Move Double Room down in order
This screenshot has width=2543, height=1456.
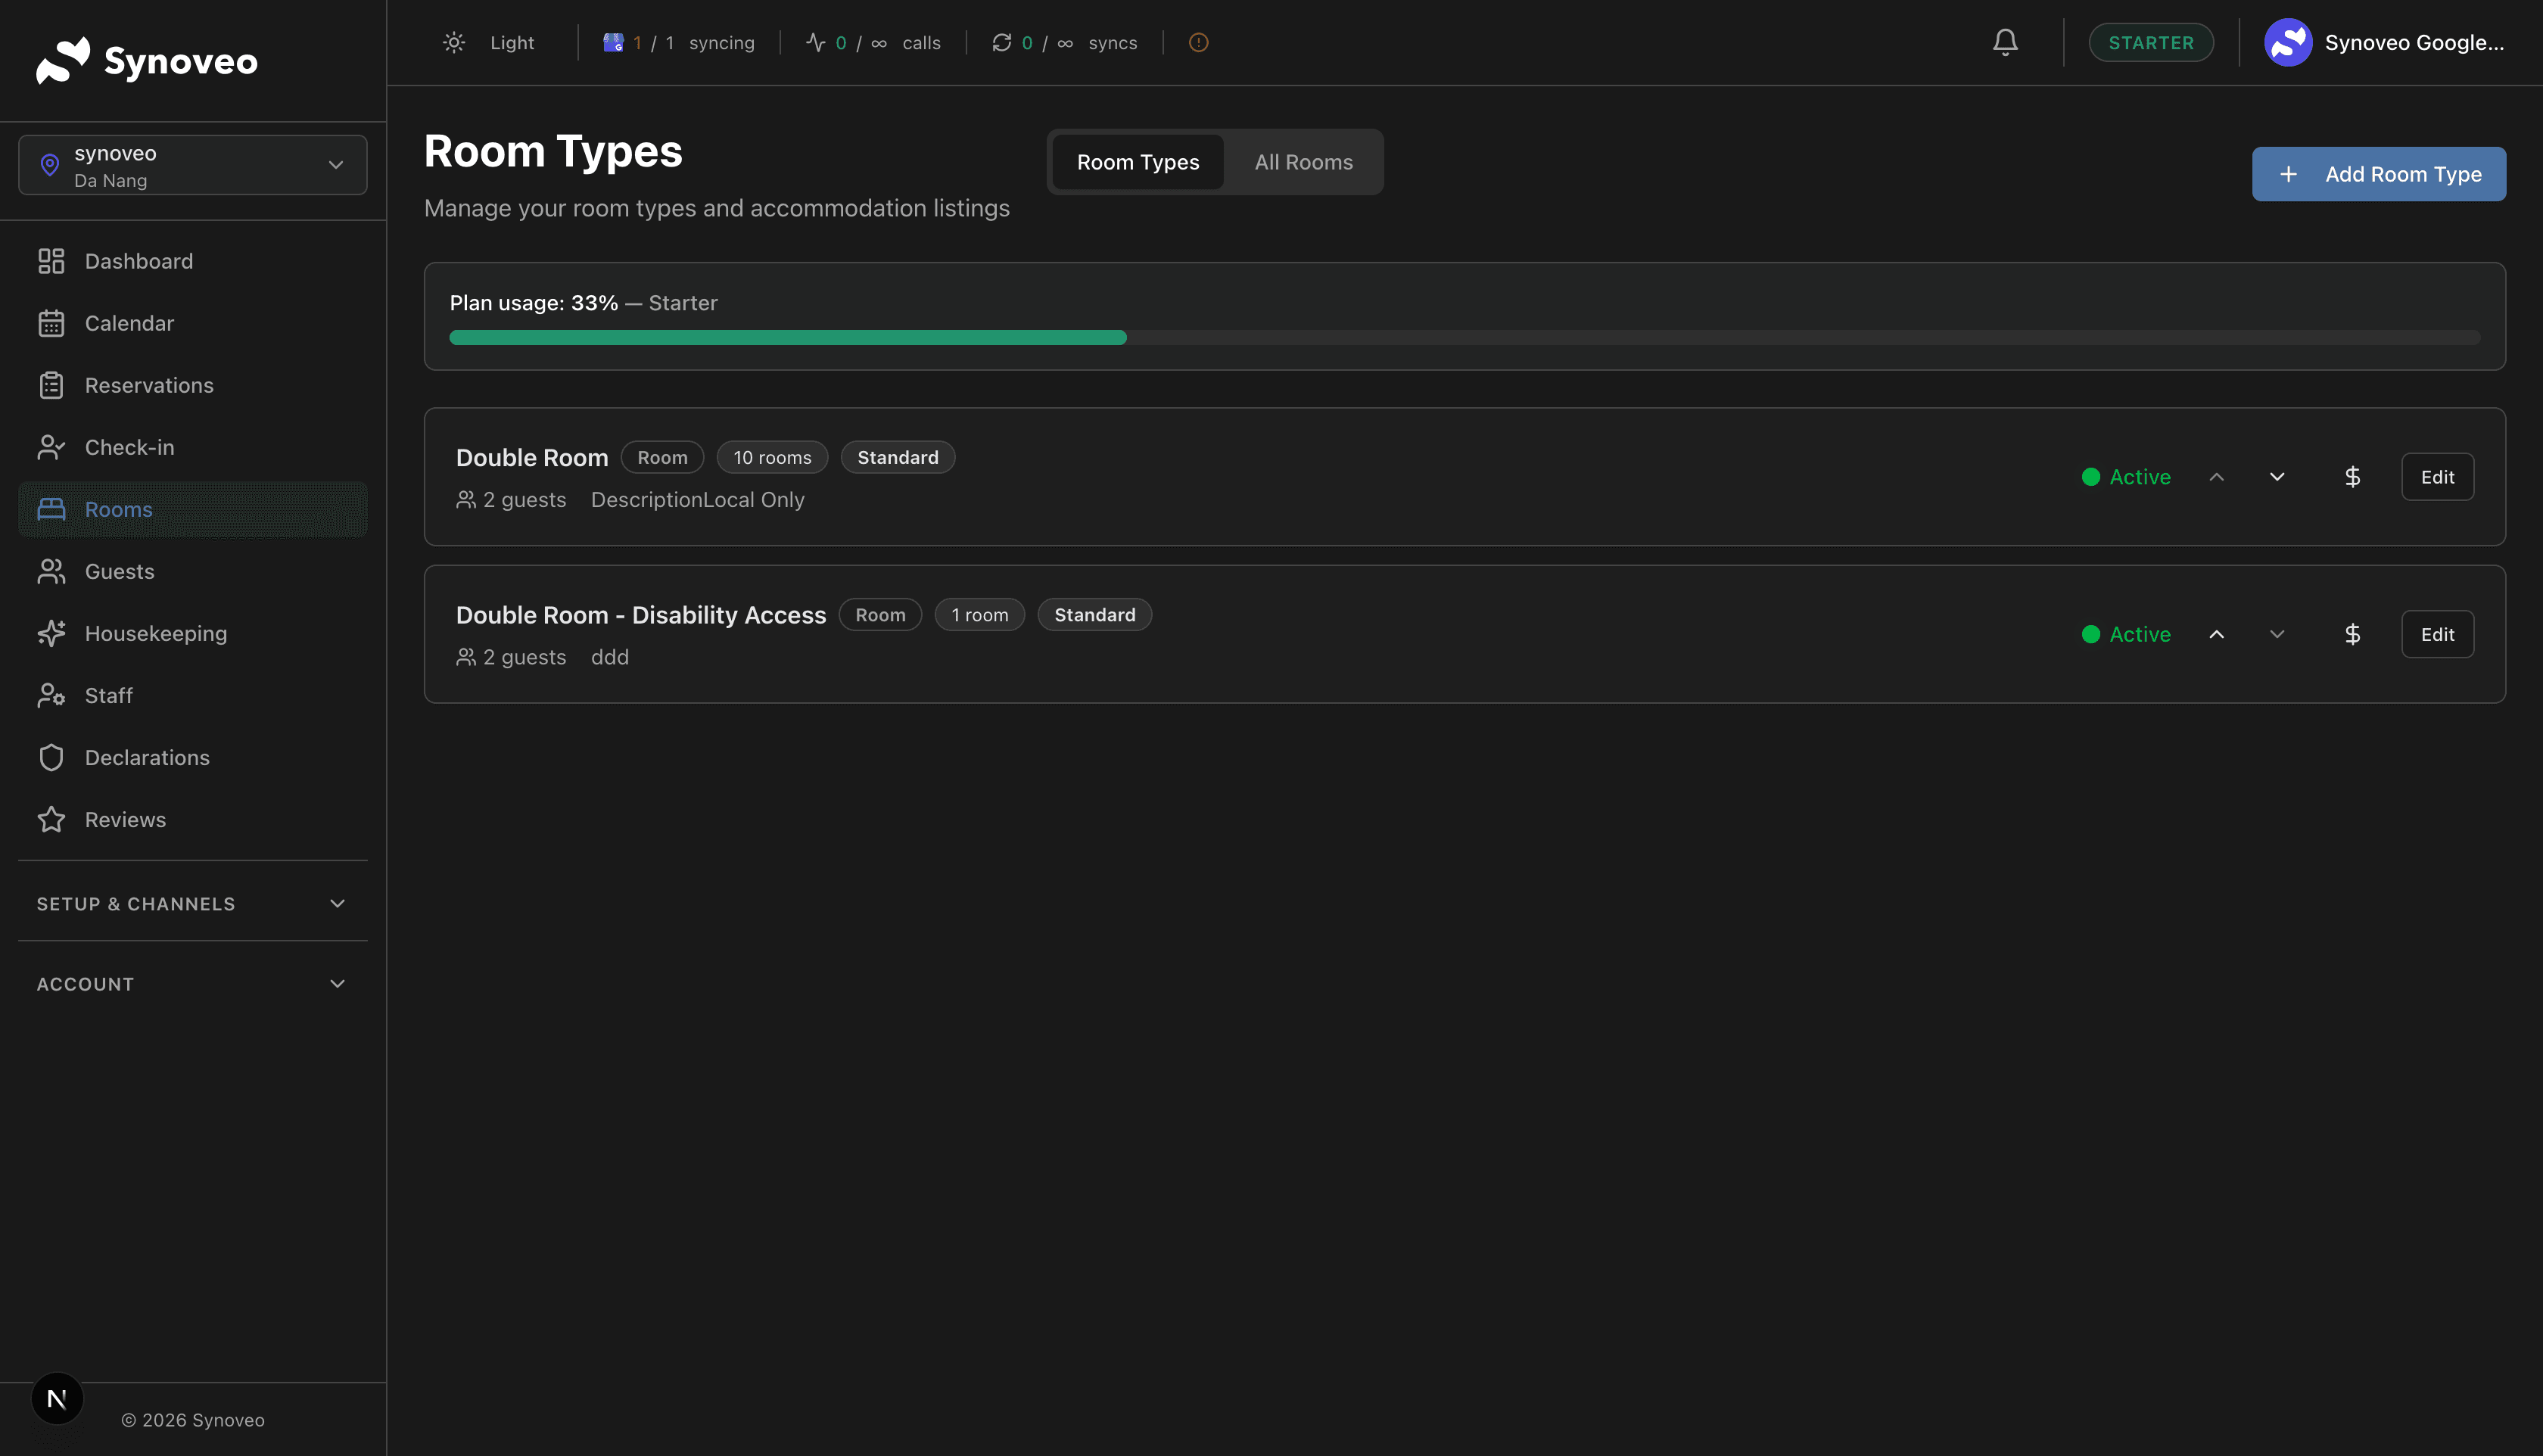[2277, 477]
